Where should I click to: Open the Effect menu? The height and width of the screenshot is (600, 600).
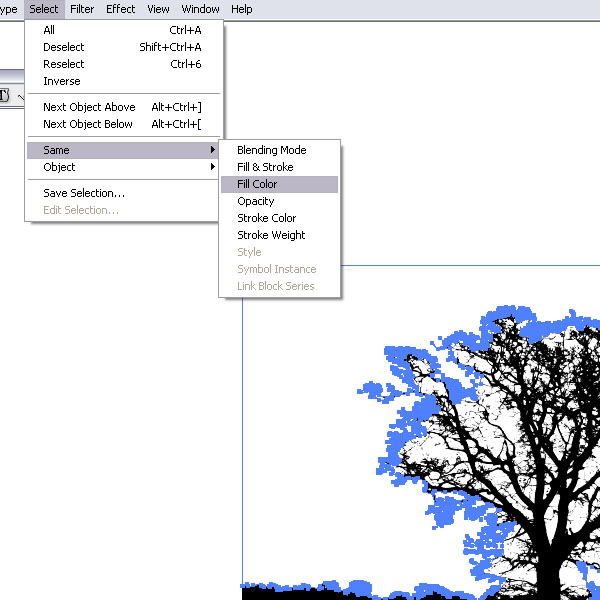point(121,9)
